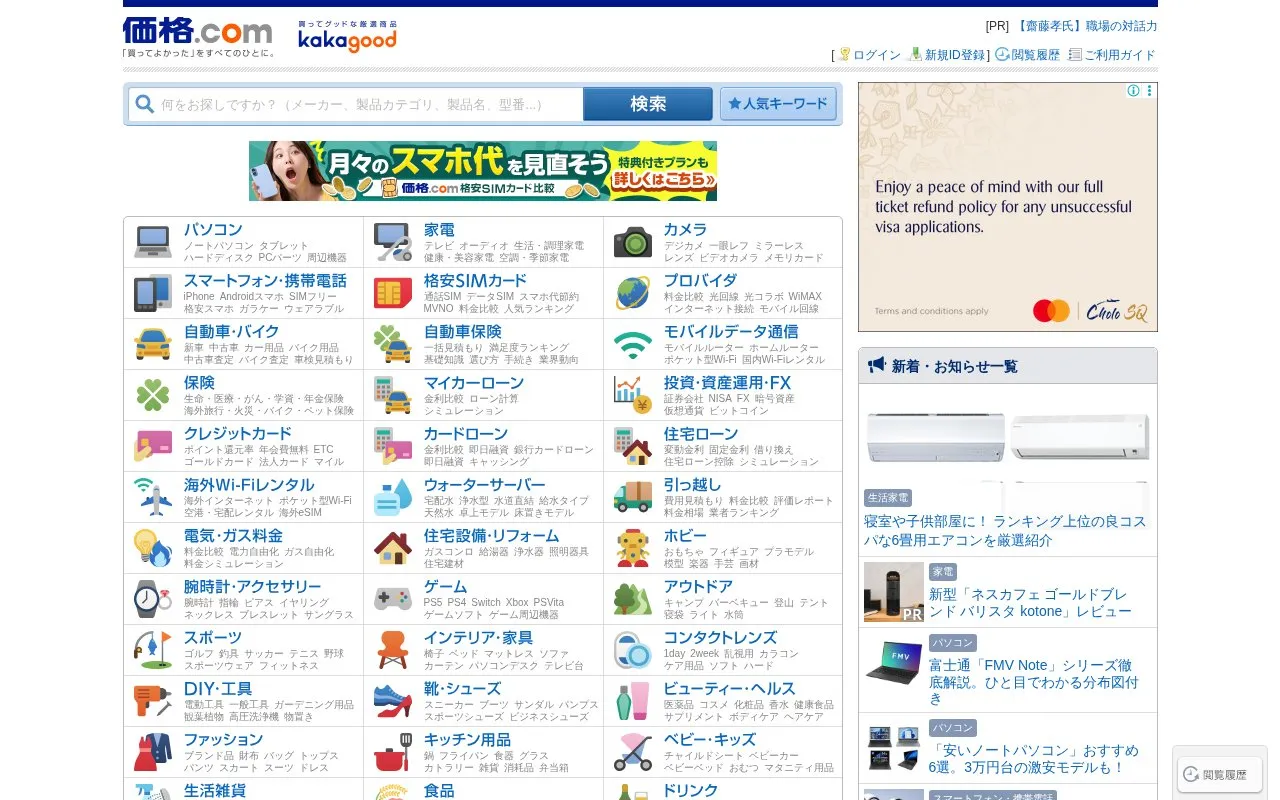Click the four-leaf clover icon for 保険

pos(153,395)
